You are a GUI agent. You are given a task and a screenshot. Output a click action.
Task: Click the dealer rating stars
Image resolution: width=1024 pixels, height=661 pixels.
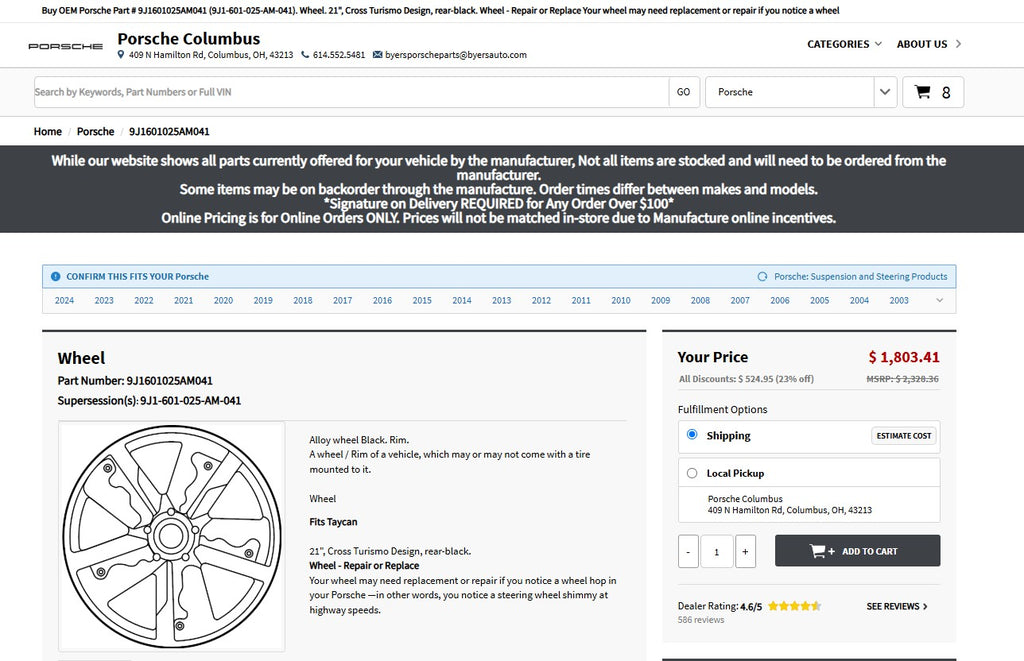794,606
